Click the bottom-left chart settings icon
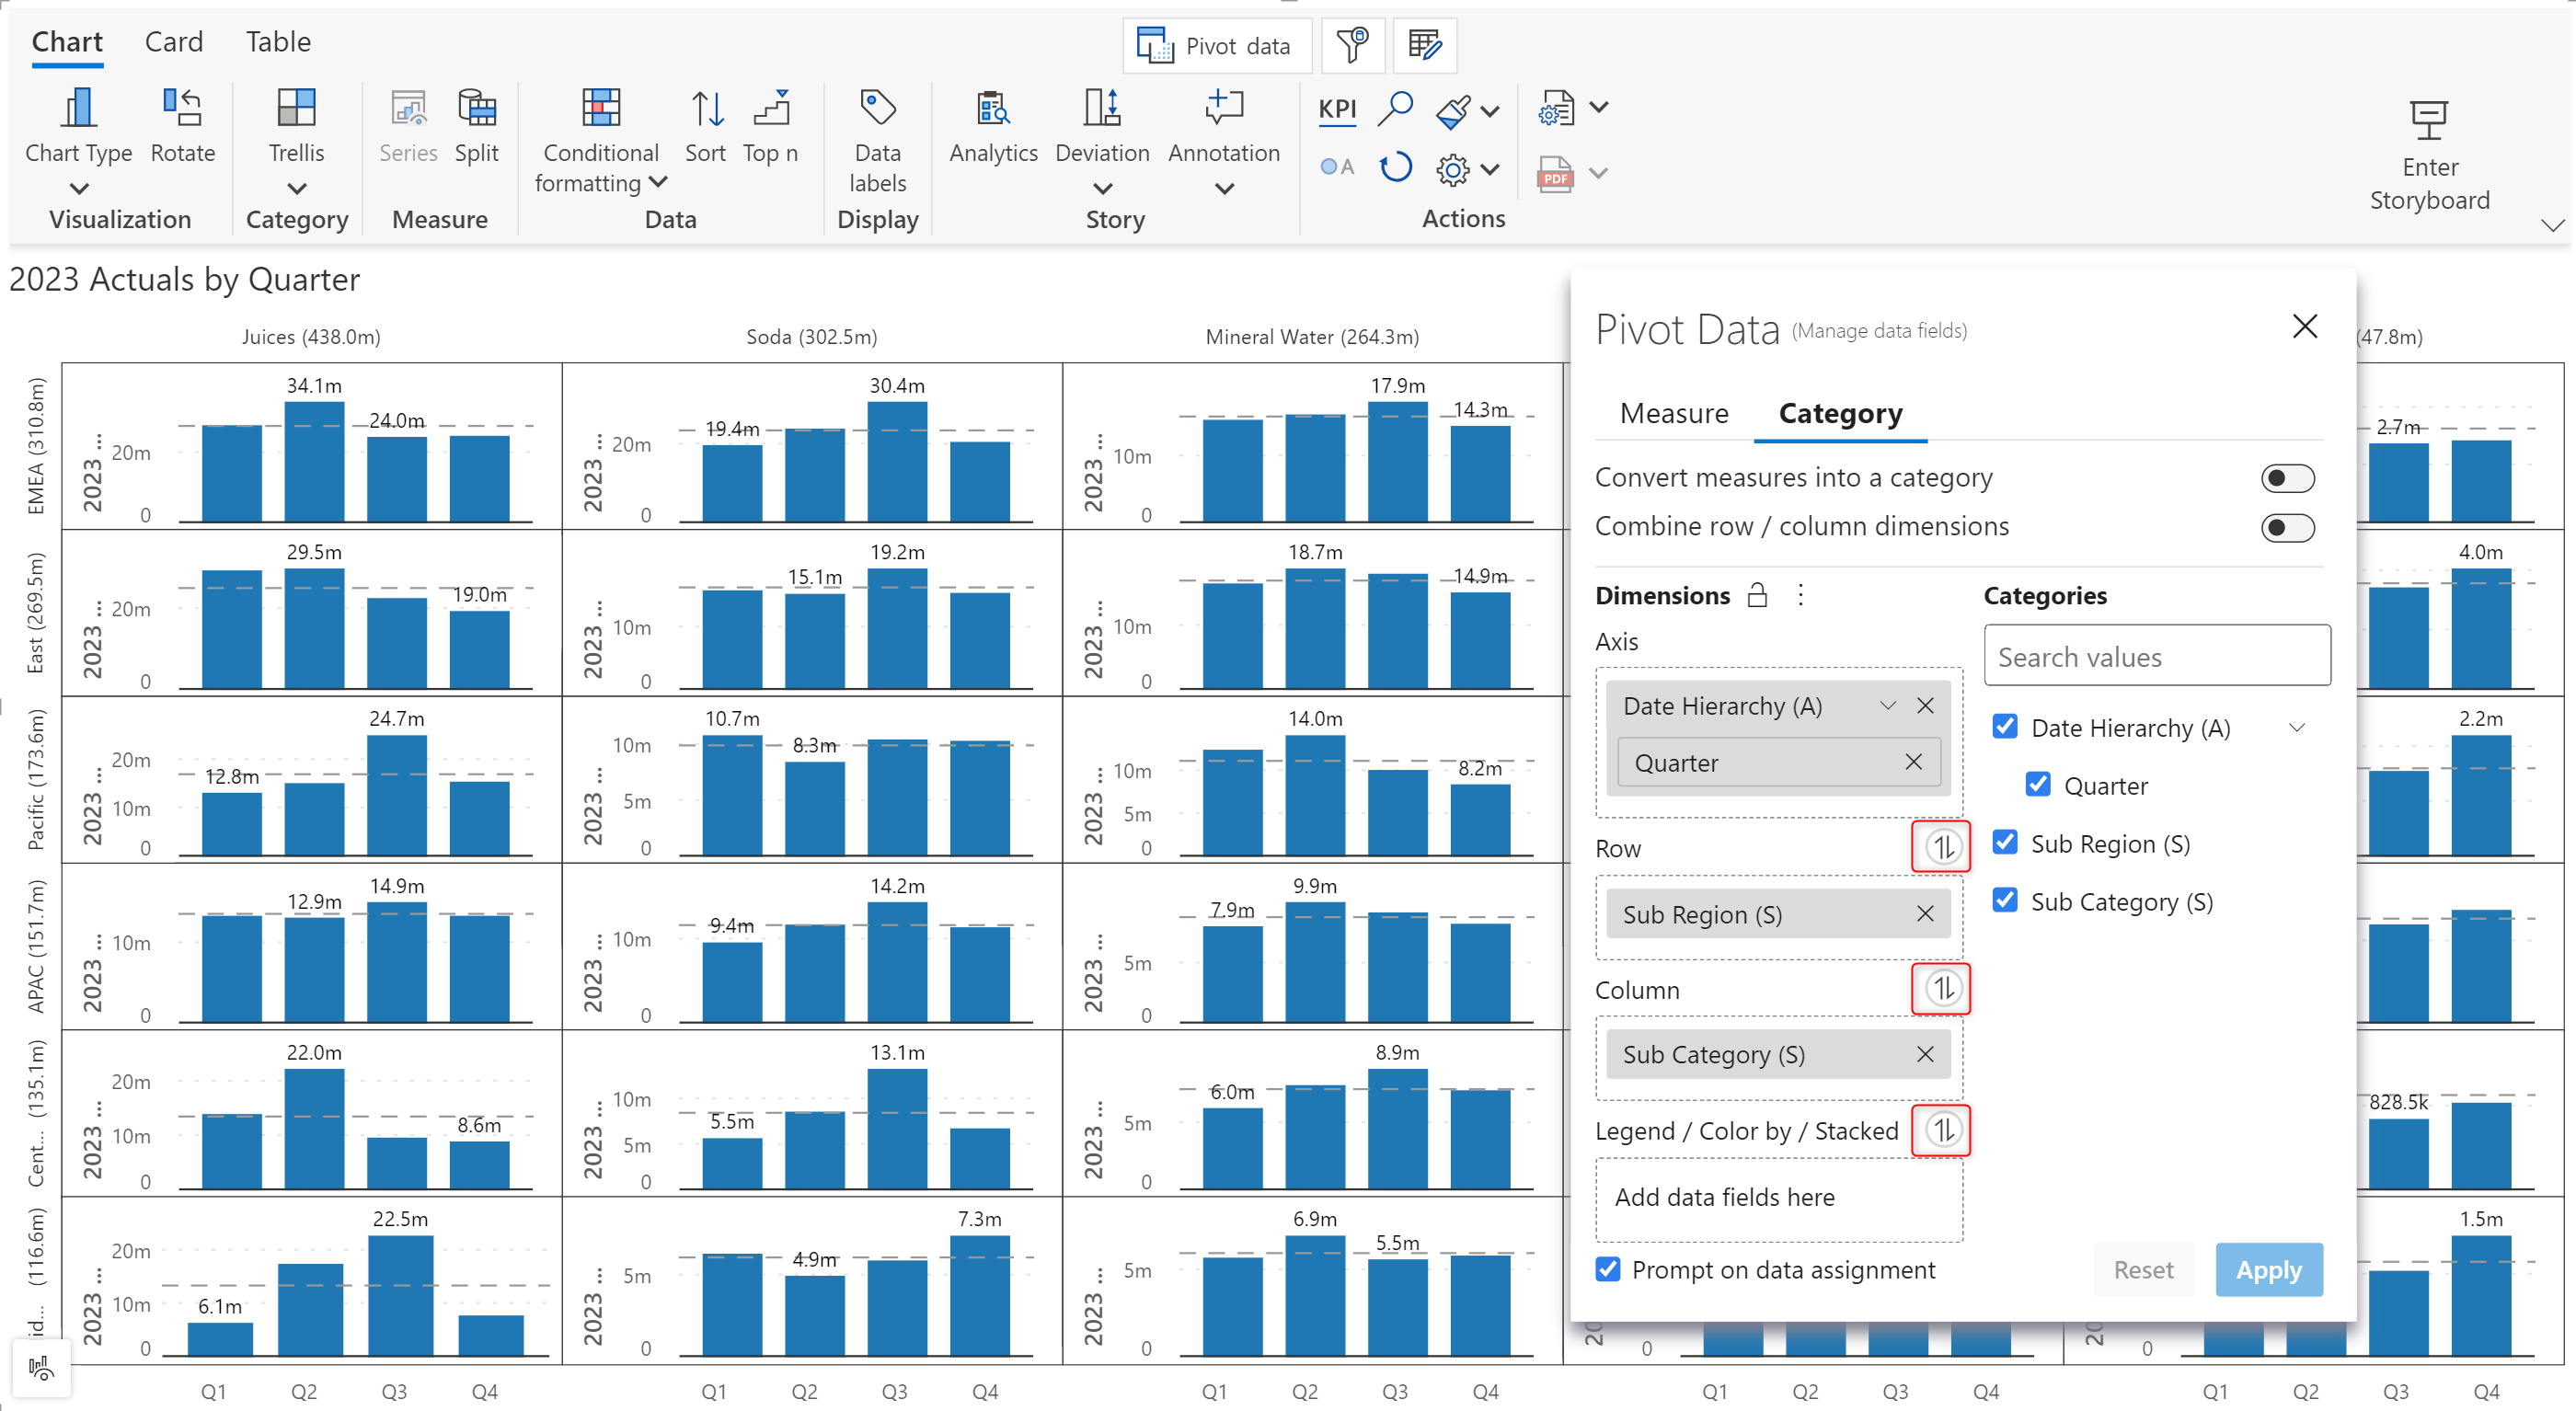The height and width of the screenshot is (1411, 2576). click(x=41, y=1368)
